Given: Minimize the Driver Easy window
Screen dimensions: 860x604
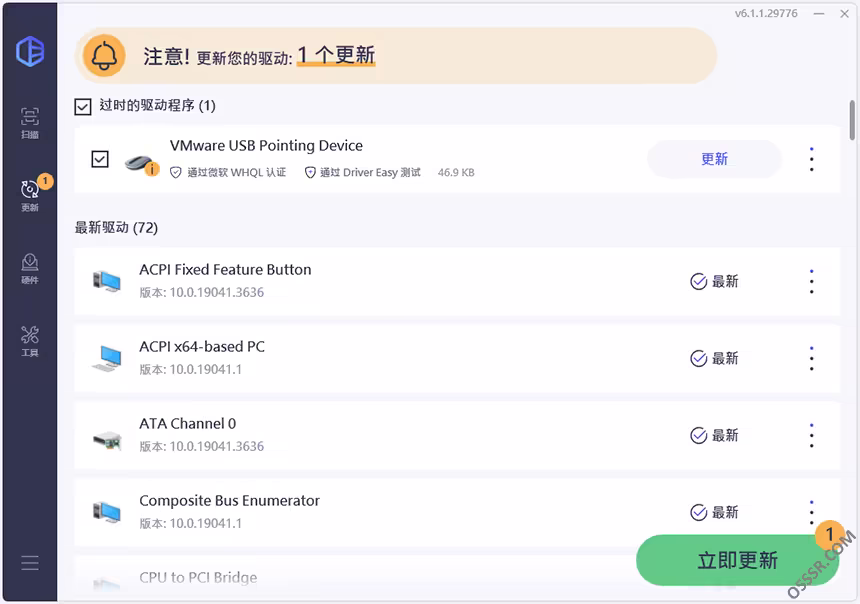Looking at the screenshot, I should (819, 14).
